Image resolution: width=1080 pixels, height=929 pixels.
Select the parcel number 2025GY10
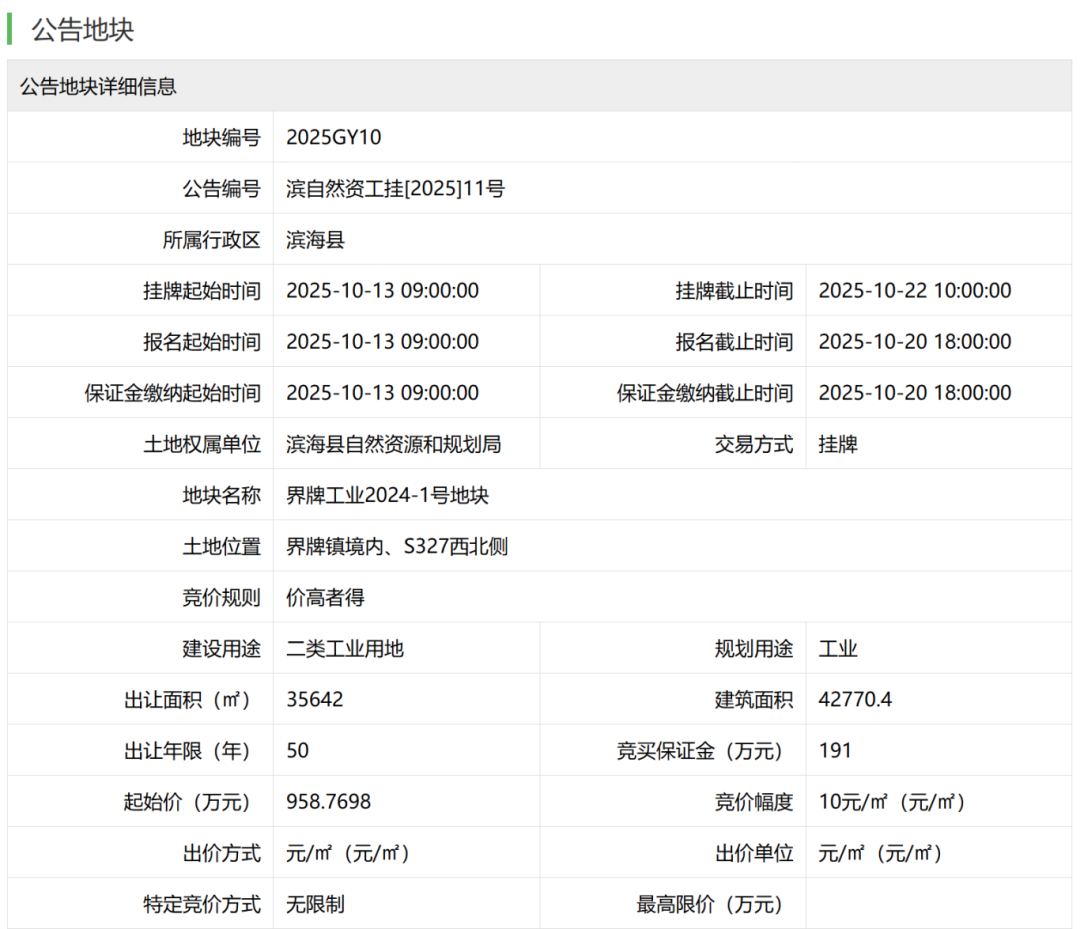click(x=333, y=138)
